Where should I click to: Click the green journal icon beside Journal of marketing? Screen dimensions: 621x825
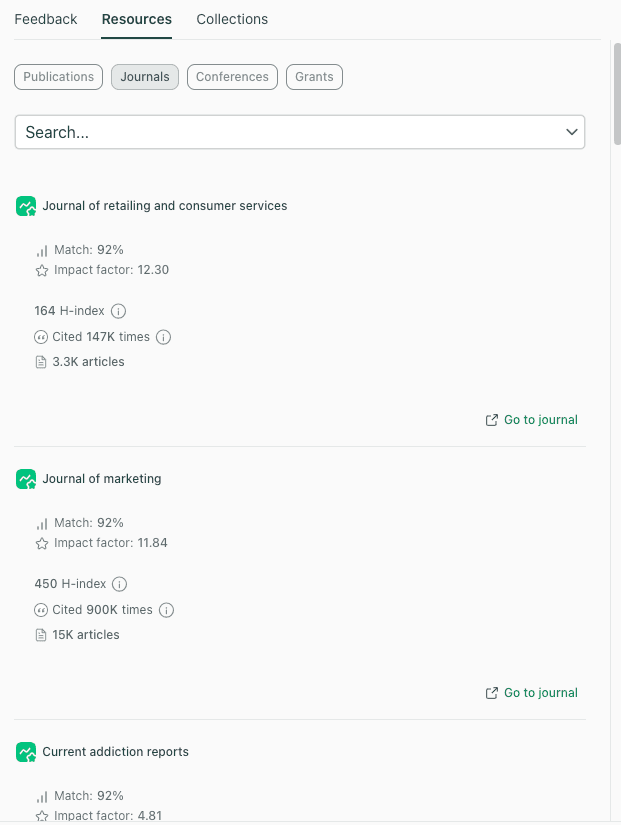click(x=26, y=479)
